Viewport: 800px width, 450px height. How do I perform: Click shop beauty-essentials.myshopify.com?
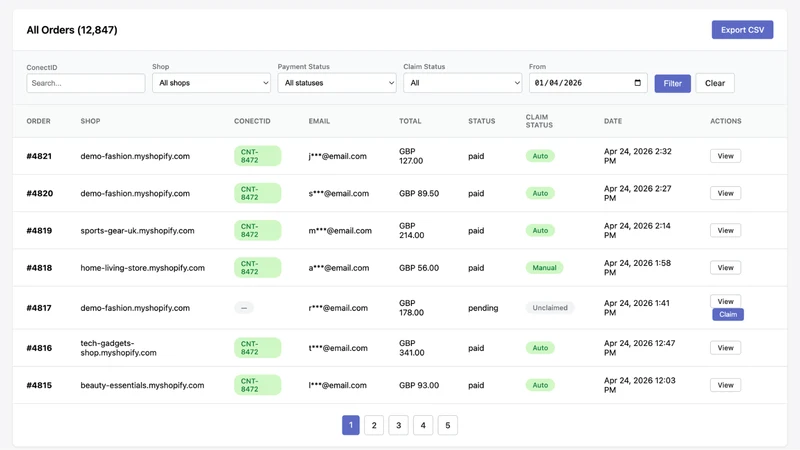[x=142, y=385]
